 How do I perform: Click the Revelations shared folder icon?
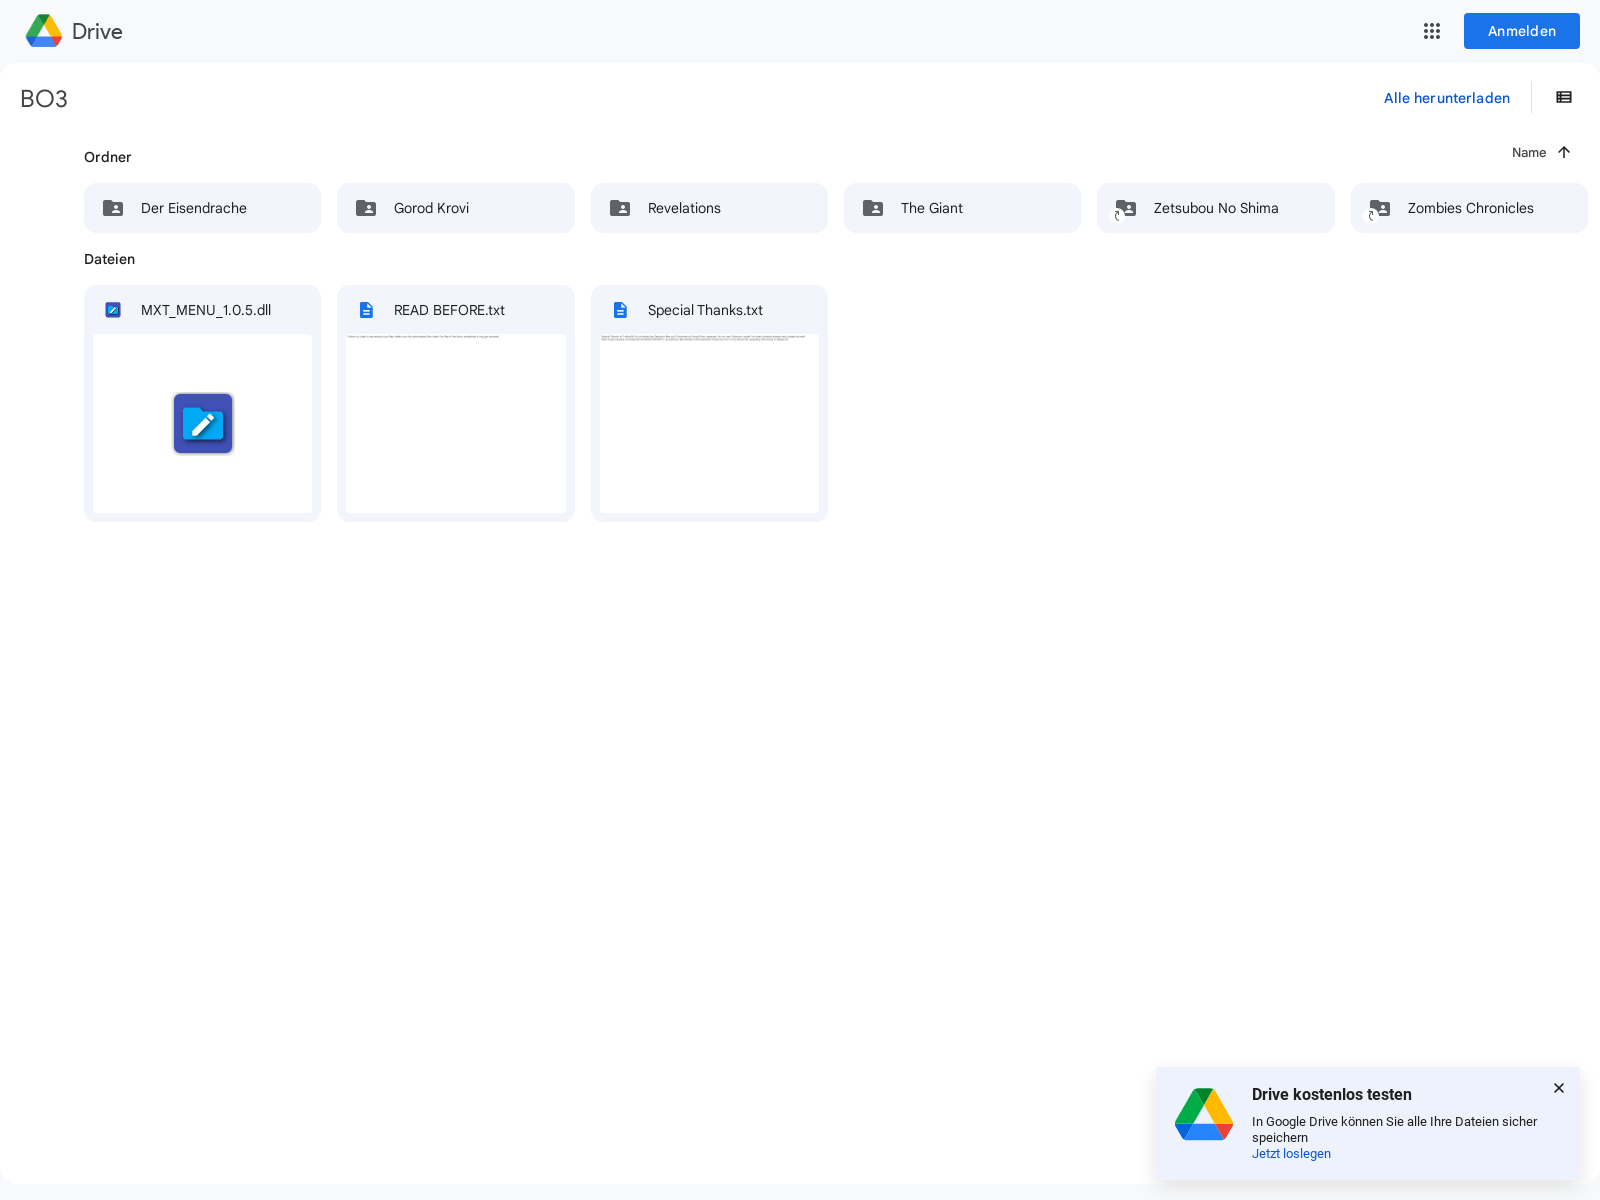(x=620, y=208)
